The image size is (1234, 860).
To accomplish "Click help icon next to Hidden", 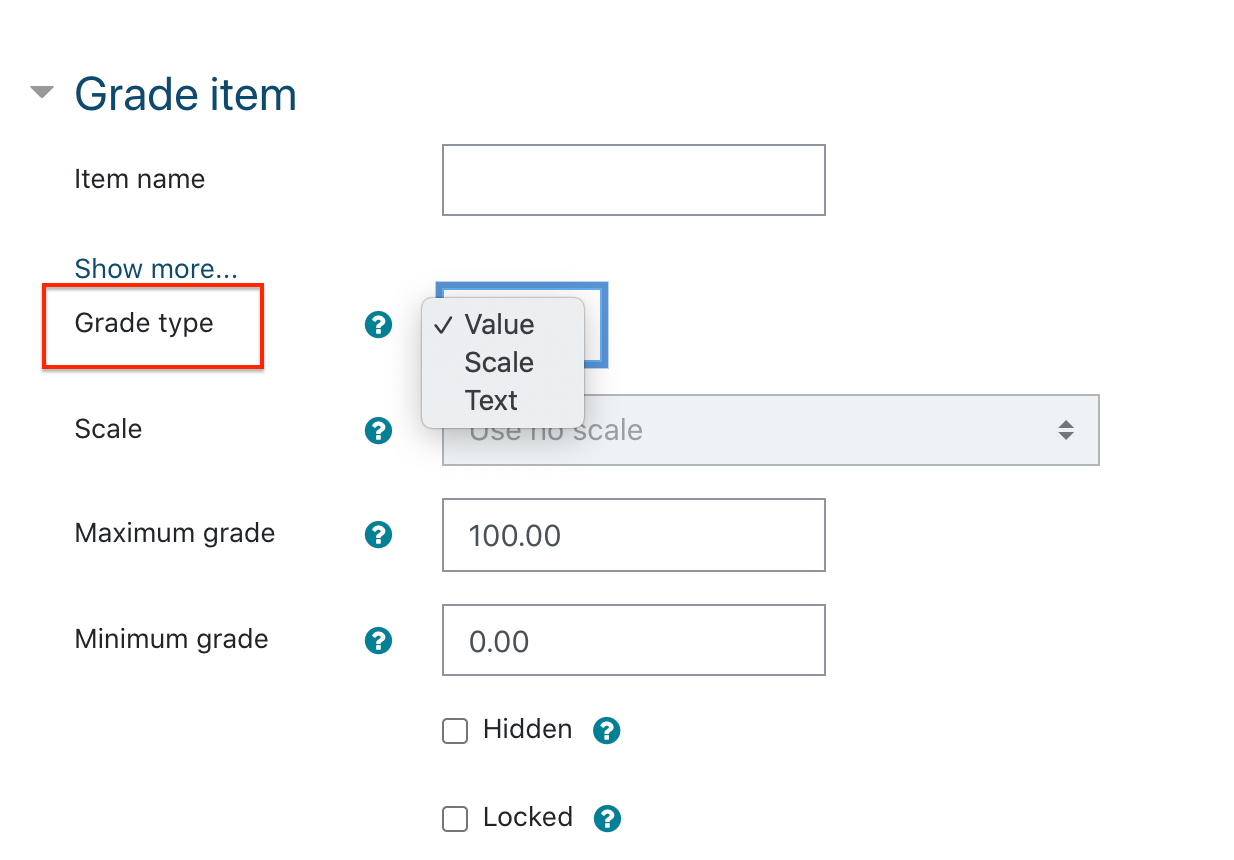I will point(607,731).
